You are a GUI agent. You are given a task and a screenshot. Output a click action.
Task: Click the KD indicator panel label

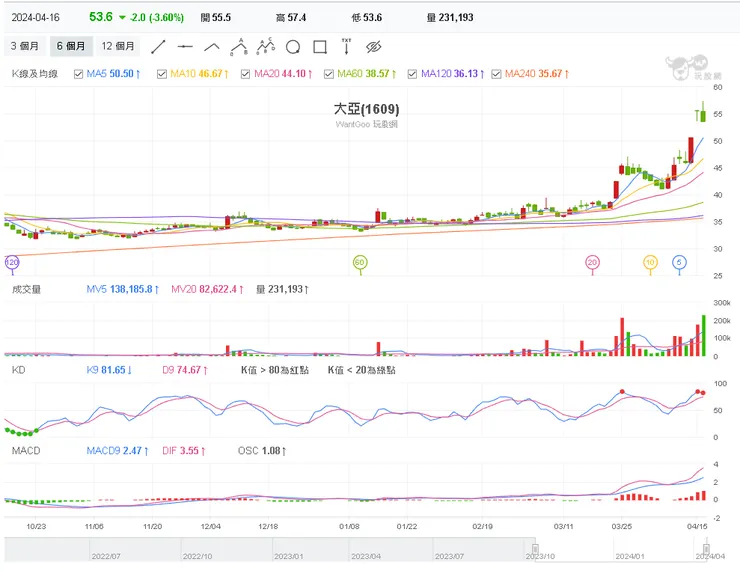(x=18, y=370)
